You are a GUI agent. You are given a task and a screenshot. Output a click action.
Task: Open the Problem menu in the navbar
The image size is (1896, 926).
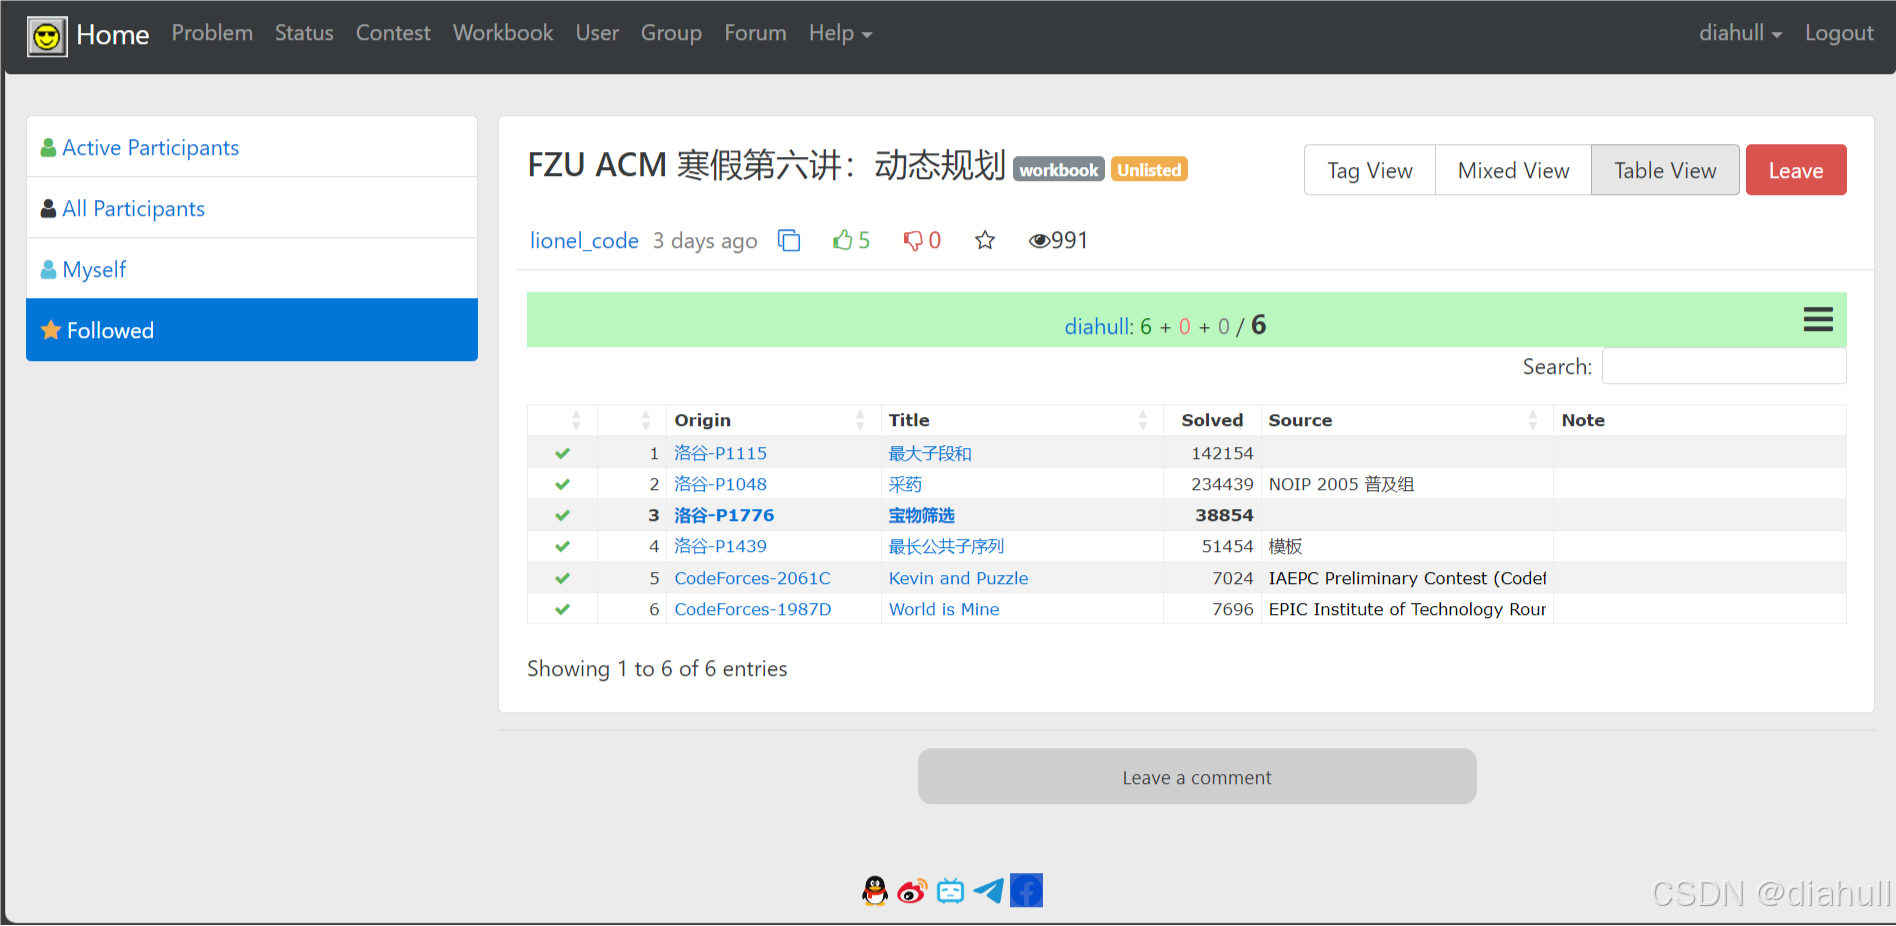pyautogui.click(x=212, y=33)
